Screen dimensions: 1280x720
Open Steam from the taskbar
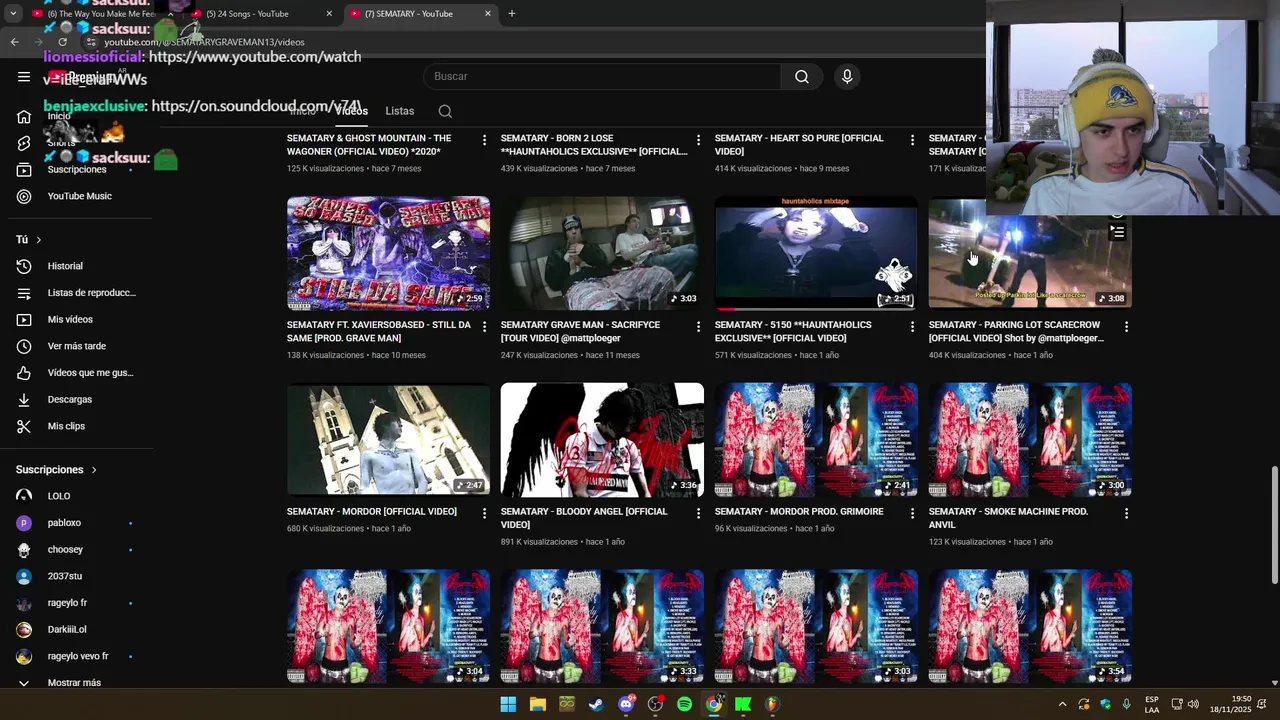[596, 704]
